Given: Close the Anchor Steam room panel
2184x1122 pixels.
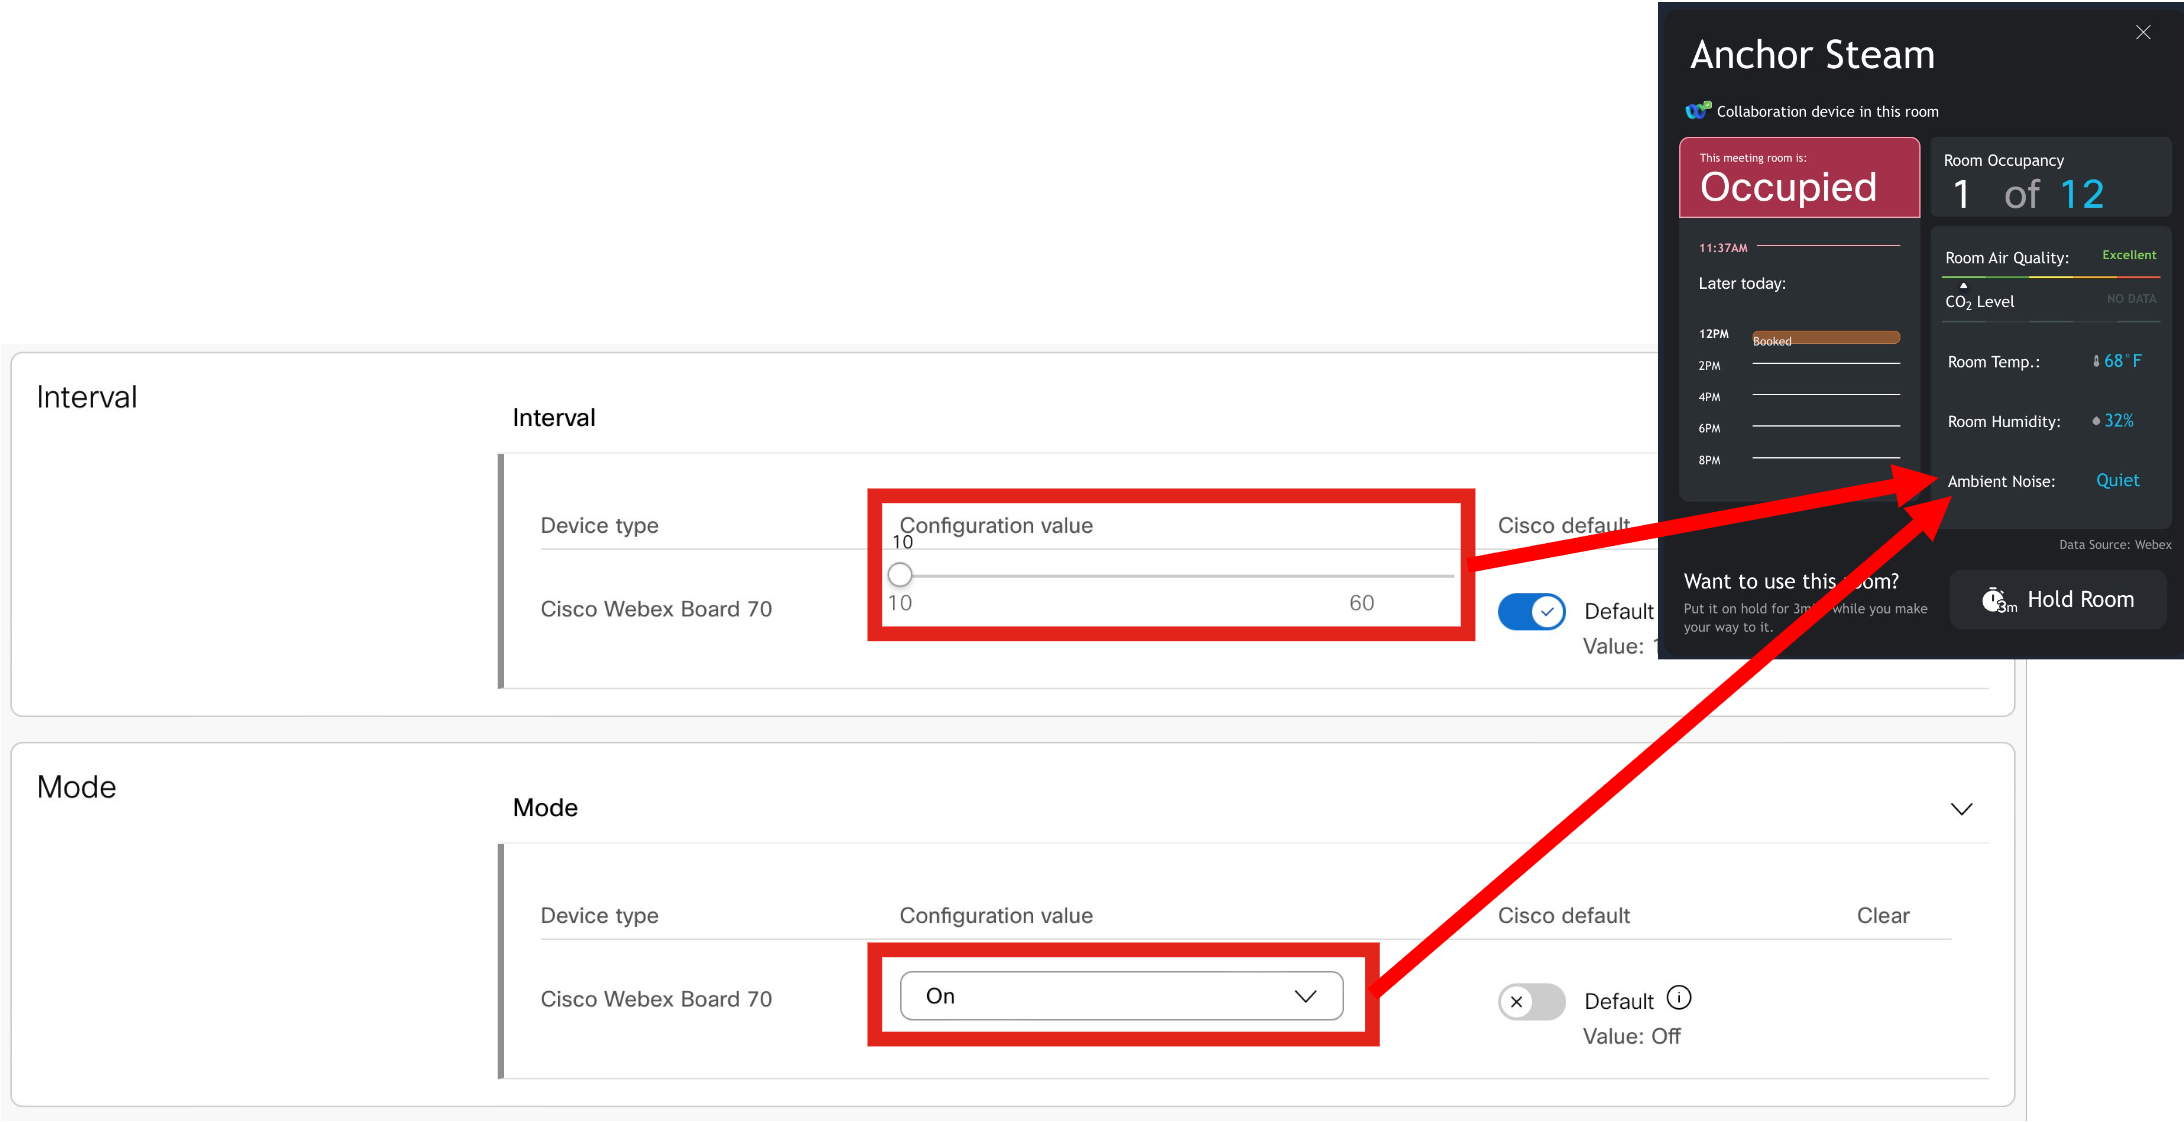Looking at the screenshot, I should 2142,33.
